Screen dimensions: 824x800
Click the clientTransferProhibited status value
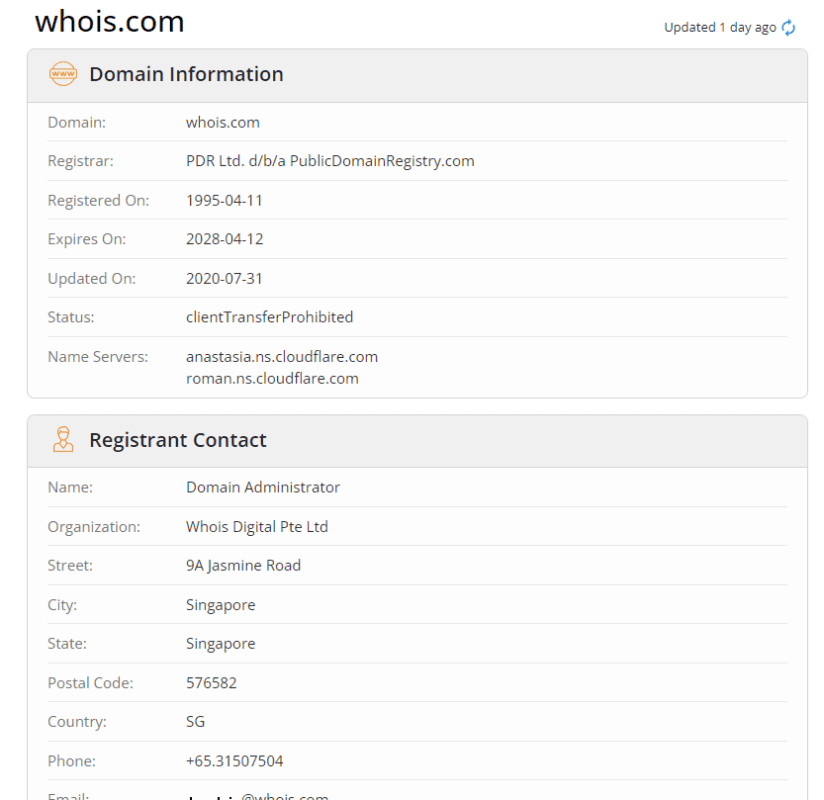(x=269, y=317)
